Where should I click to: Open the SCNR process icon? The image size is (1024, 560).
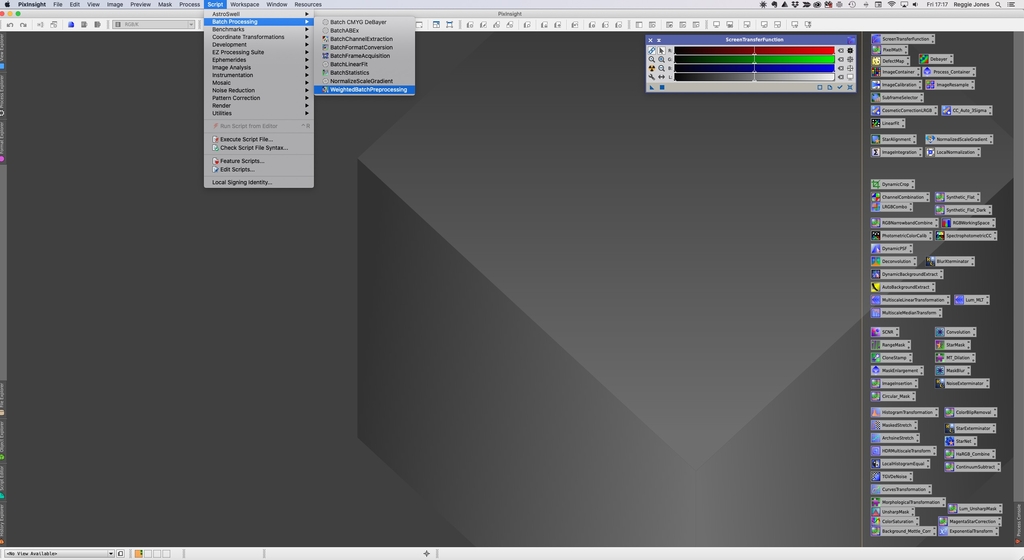[x=888, y=331]
